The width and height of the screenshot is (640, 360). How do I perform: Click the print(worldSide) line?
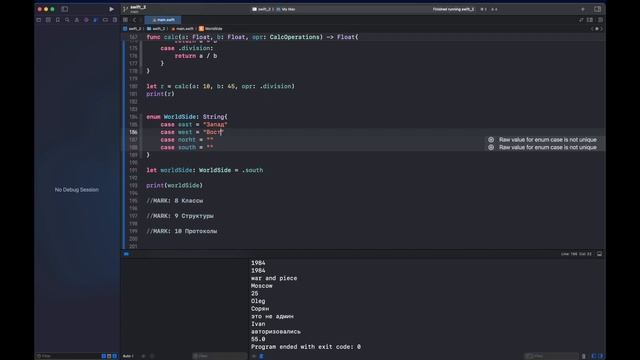click(174, 185)
